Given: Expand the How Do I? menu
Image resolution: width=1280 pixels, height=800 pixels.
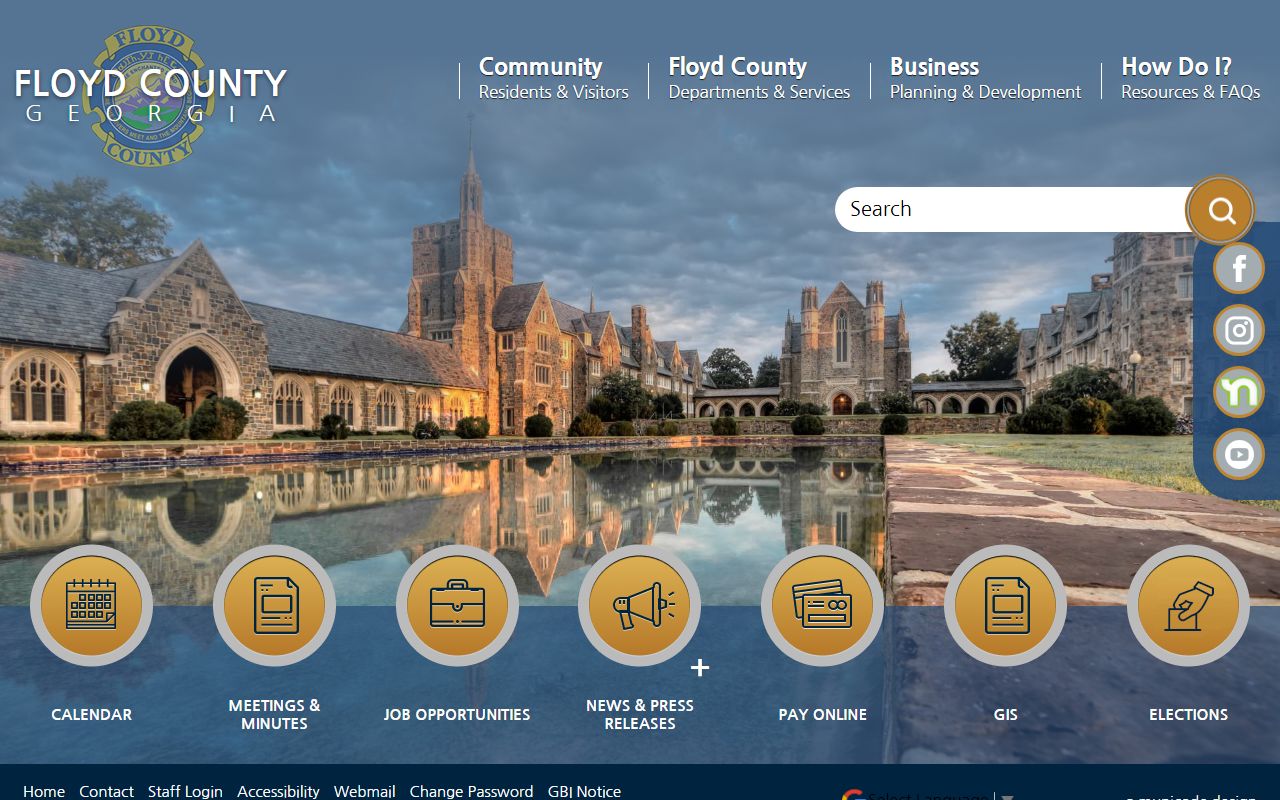Looking at the screenshot, I should (x=1190, y=78).
